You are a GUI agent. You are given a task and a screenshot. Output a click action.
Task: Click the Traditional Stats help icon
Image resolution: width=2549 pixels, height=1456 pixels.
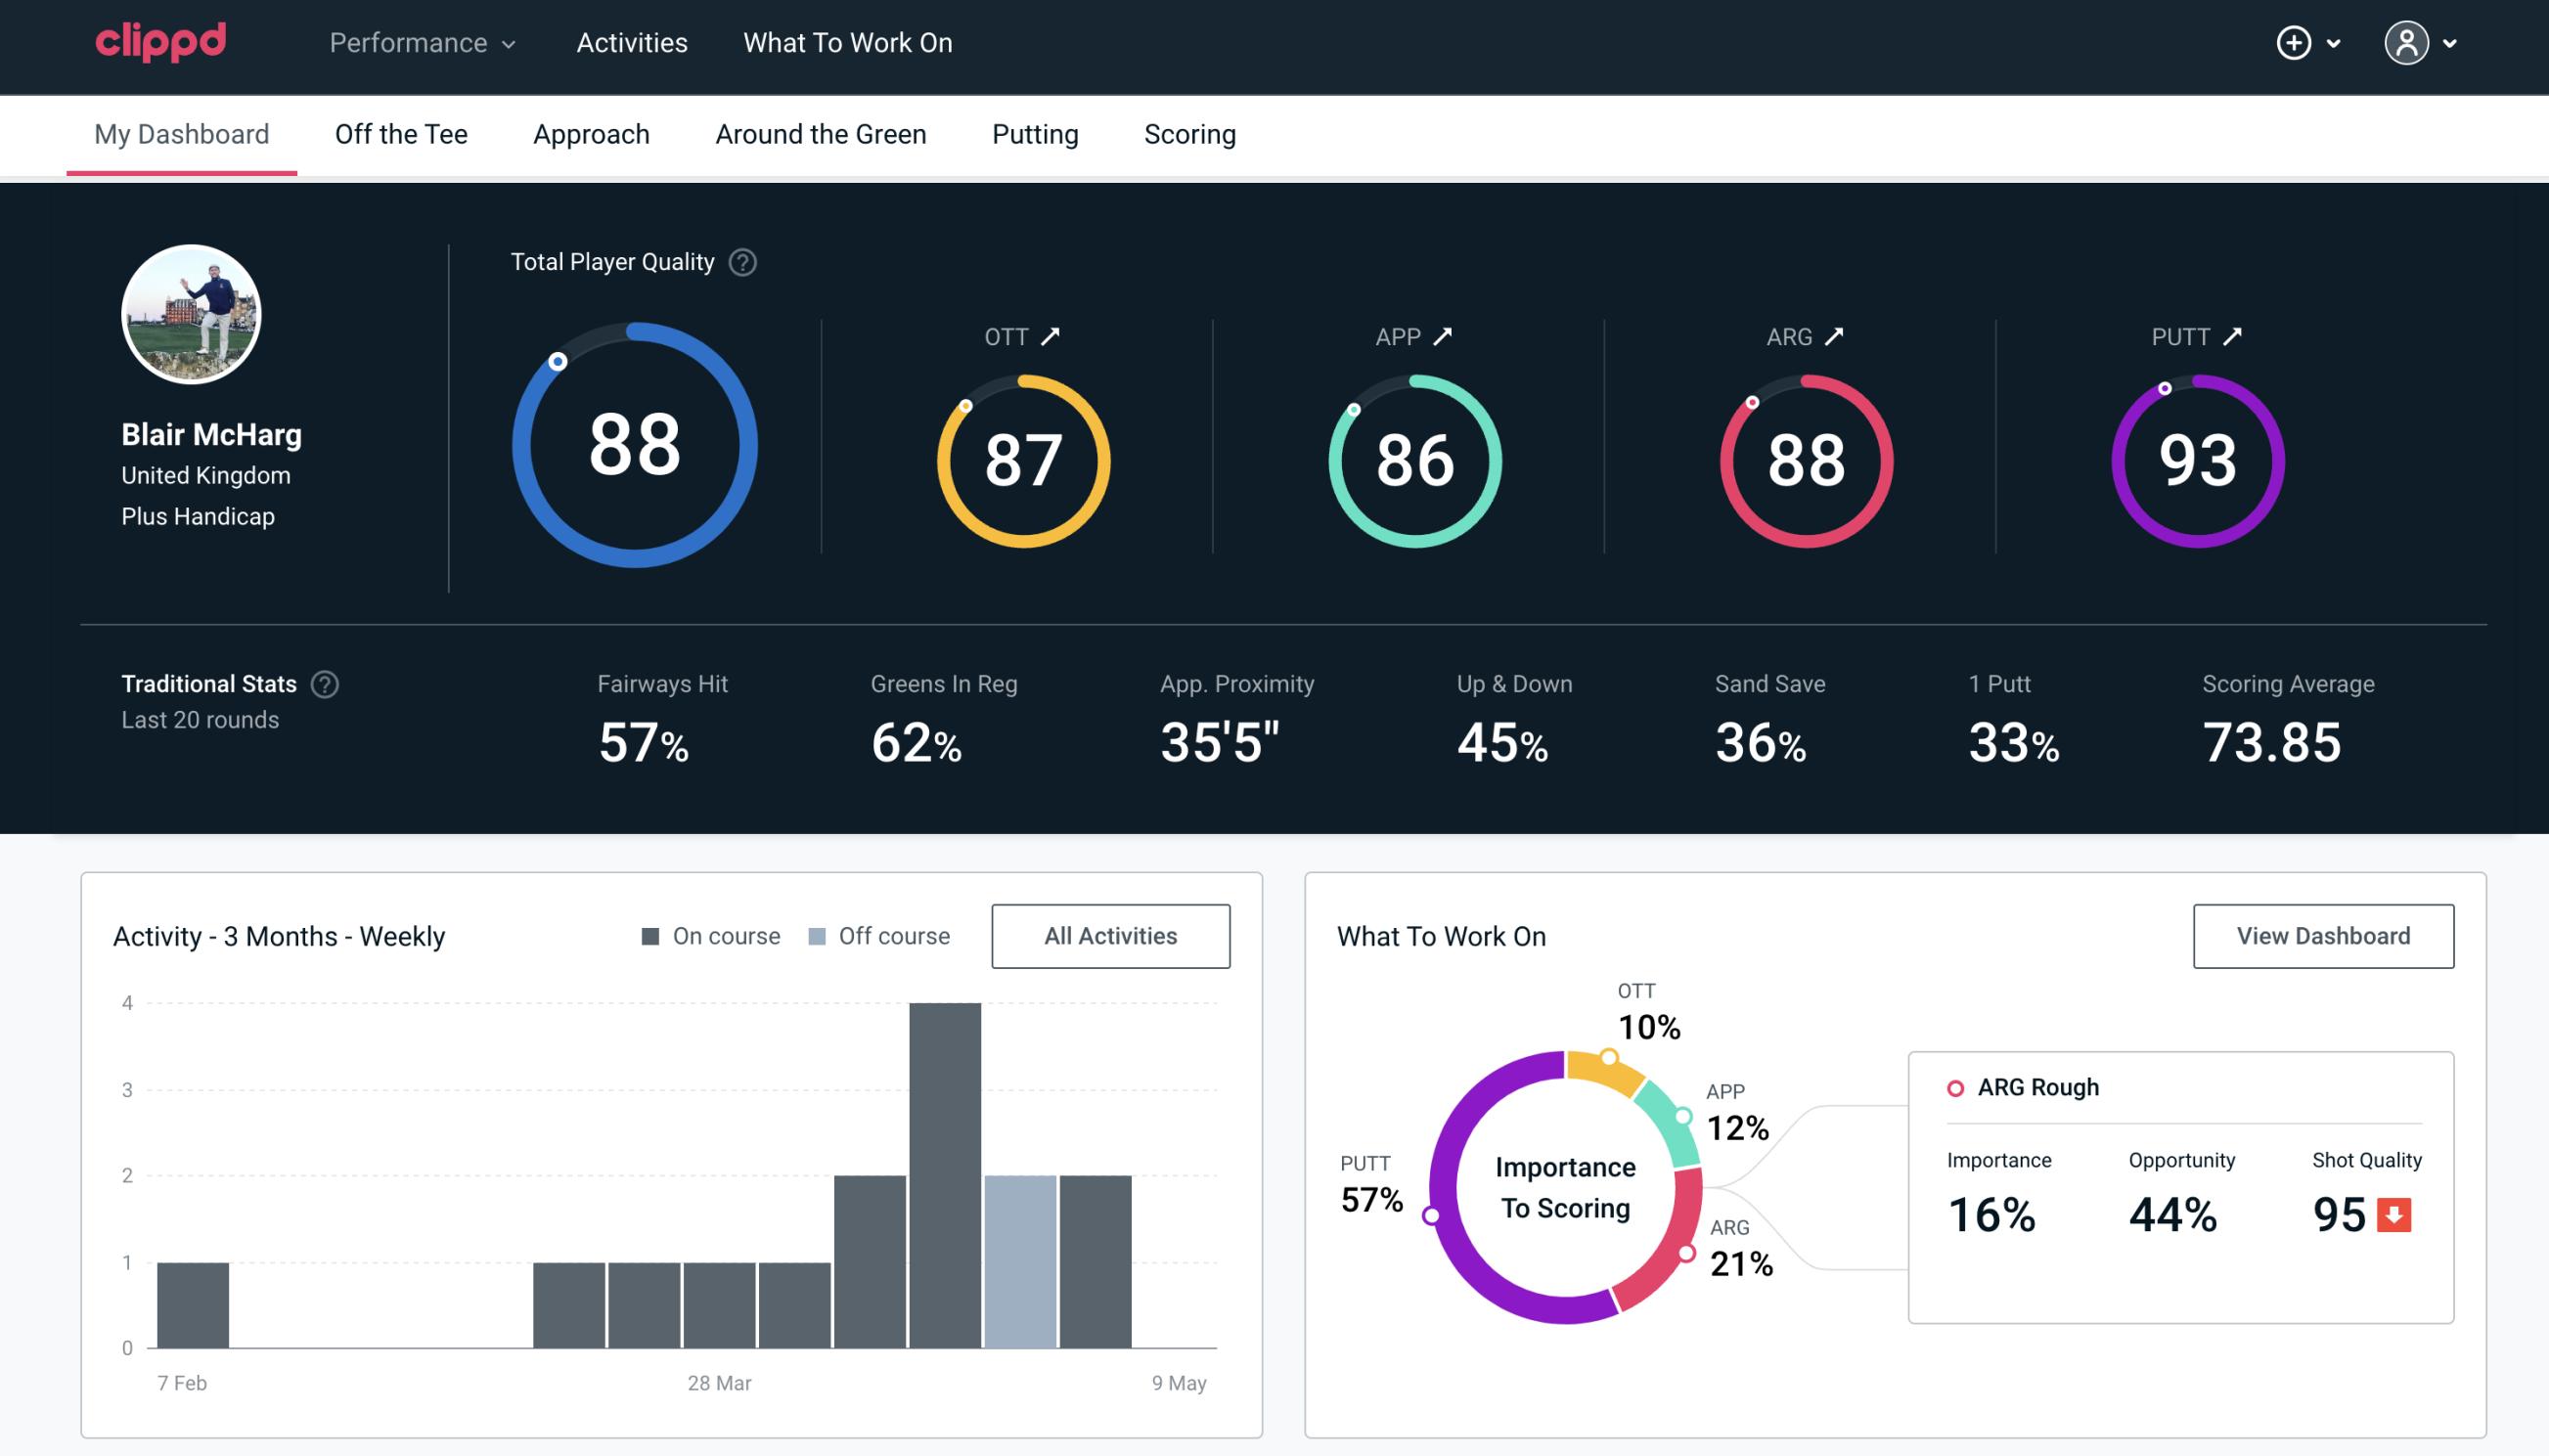[x=326, y=683]
